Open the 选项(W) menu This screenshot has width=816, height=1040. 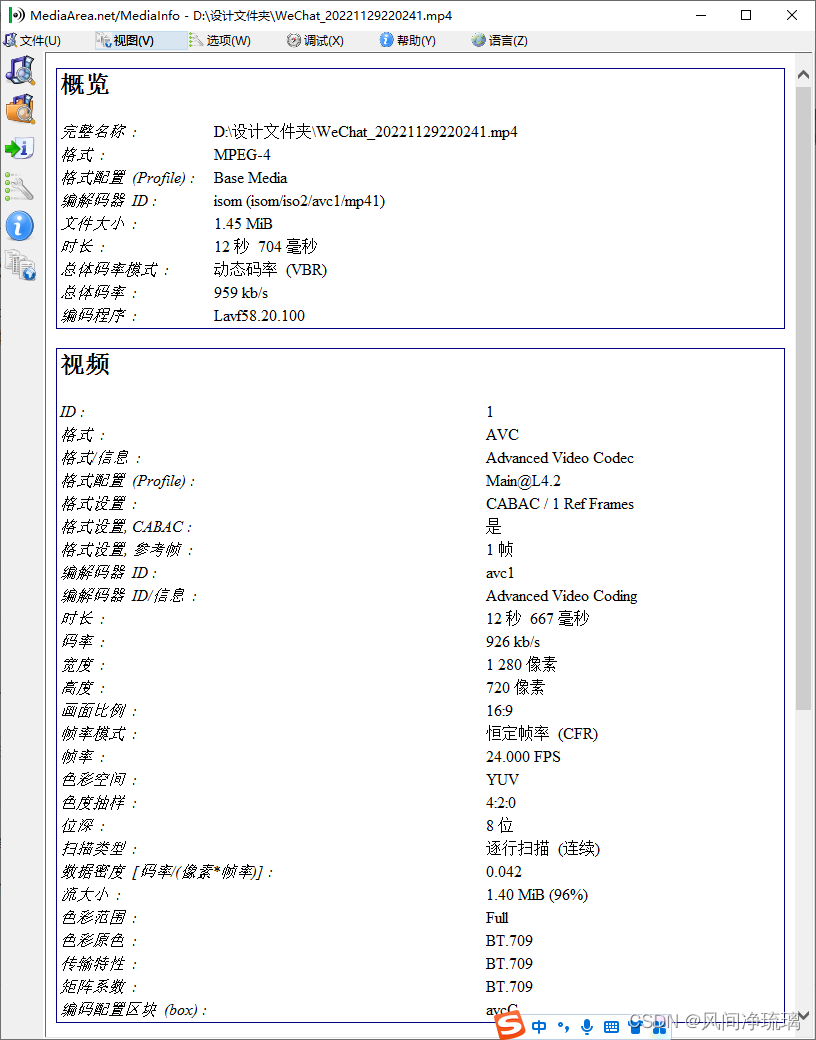pyautogui.click(x=220, y=40)
